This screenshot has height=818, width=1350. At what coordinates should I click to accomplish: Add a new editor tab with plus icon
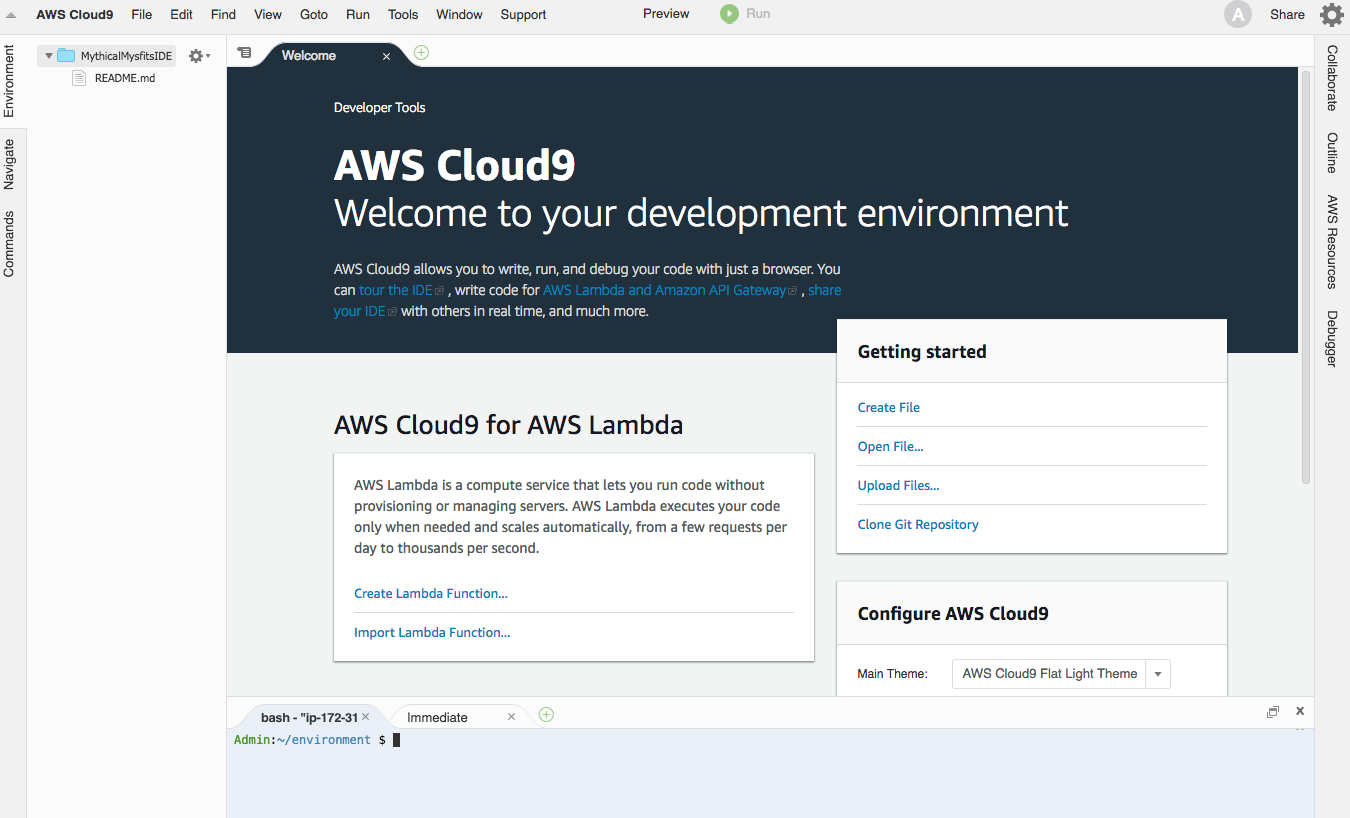pyautogui.click(x=422, y=52)
